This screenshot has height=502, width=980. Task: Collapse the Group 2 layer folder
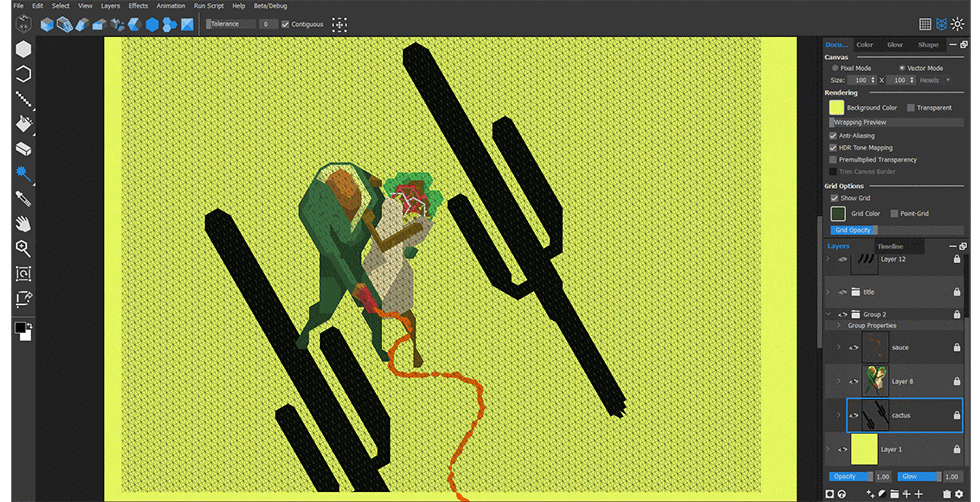pos(828,314)
